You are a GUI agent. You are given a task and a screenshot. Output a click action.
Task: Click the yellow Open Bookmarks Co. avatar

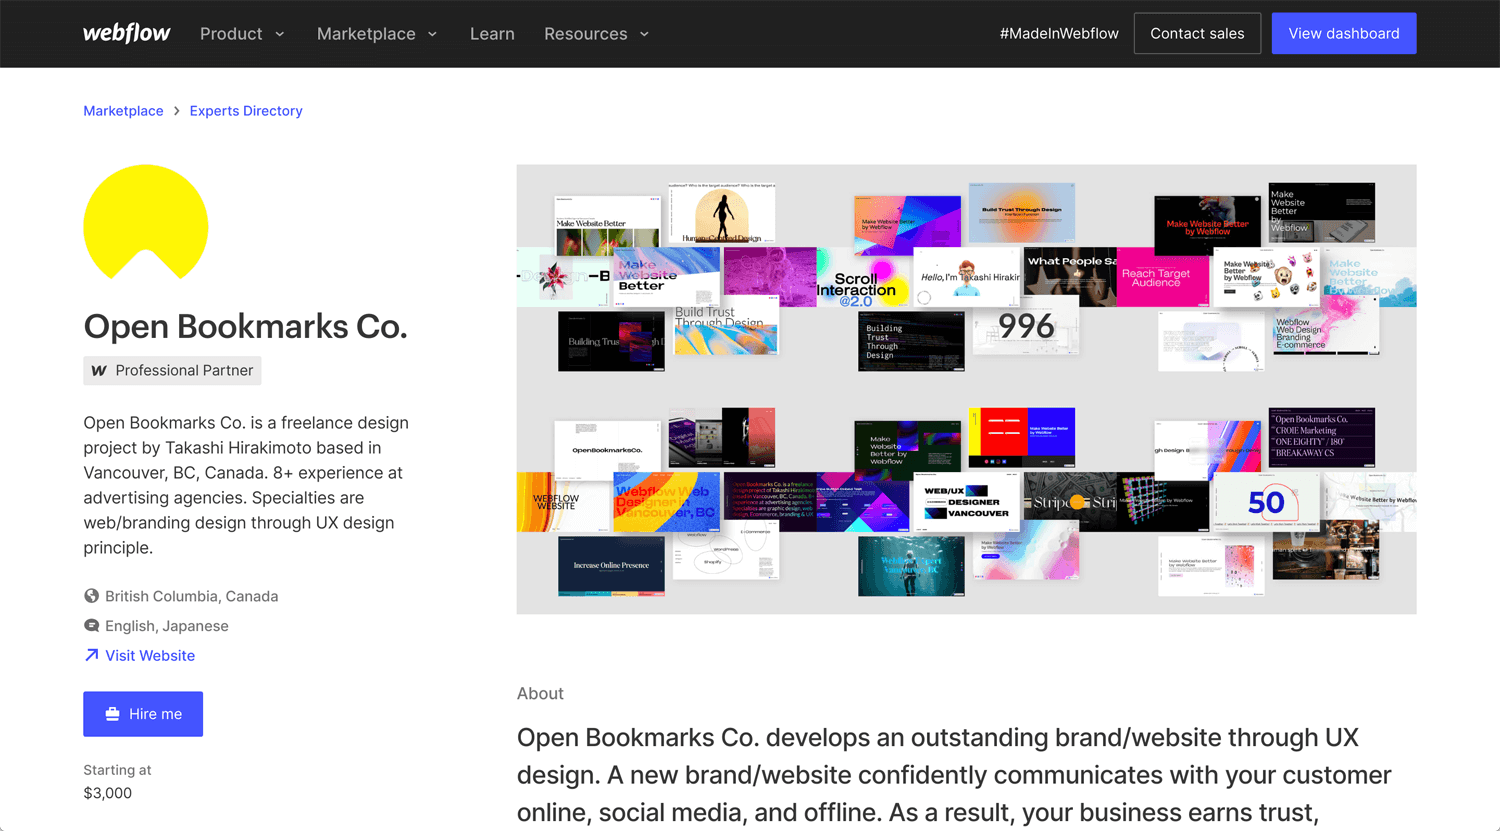pos(146,222)
